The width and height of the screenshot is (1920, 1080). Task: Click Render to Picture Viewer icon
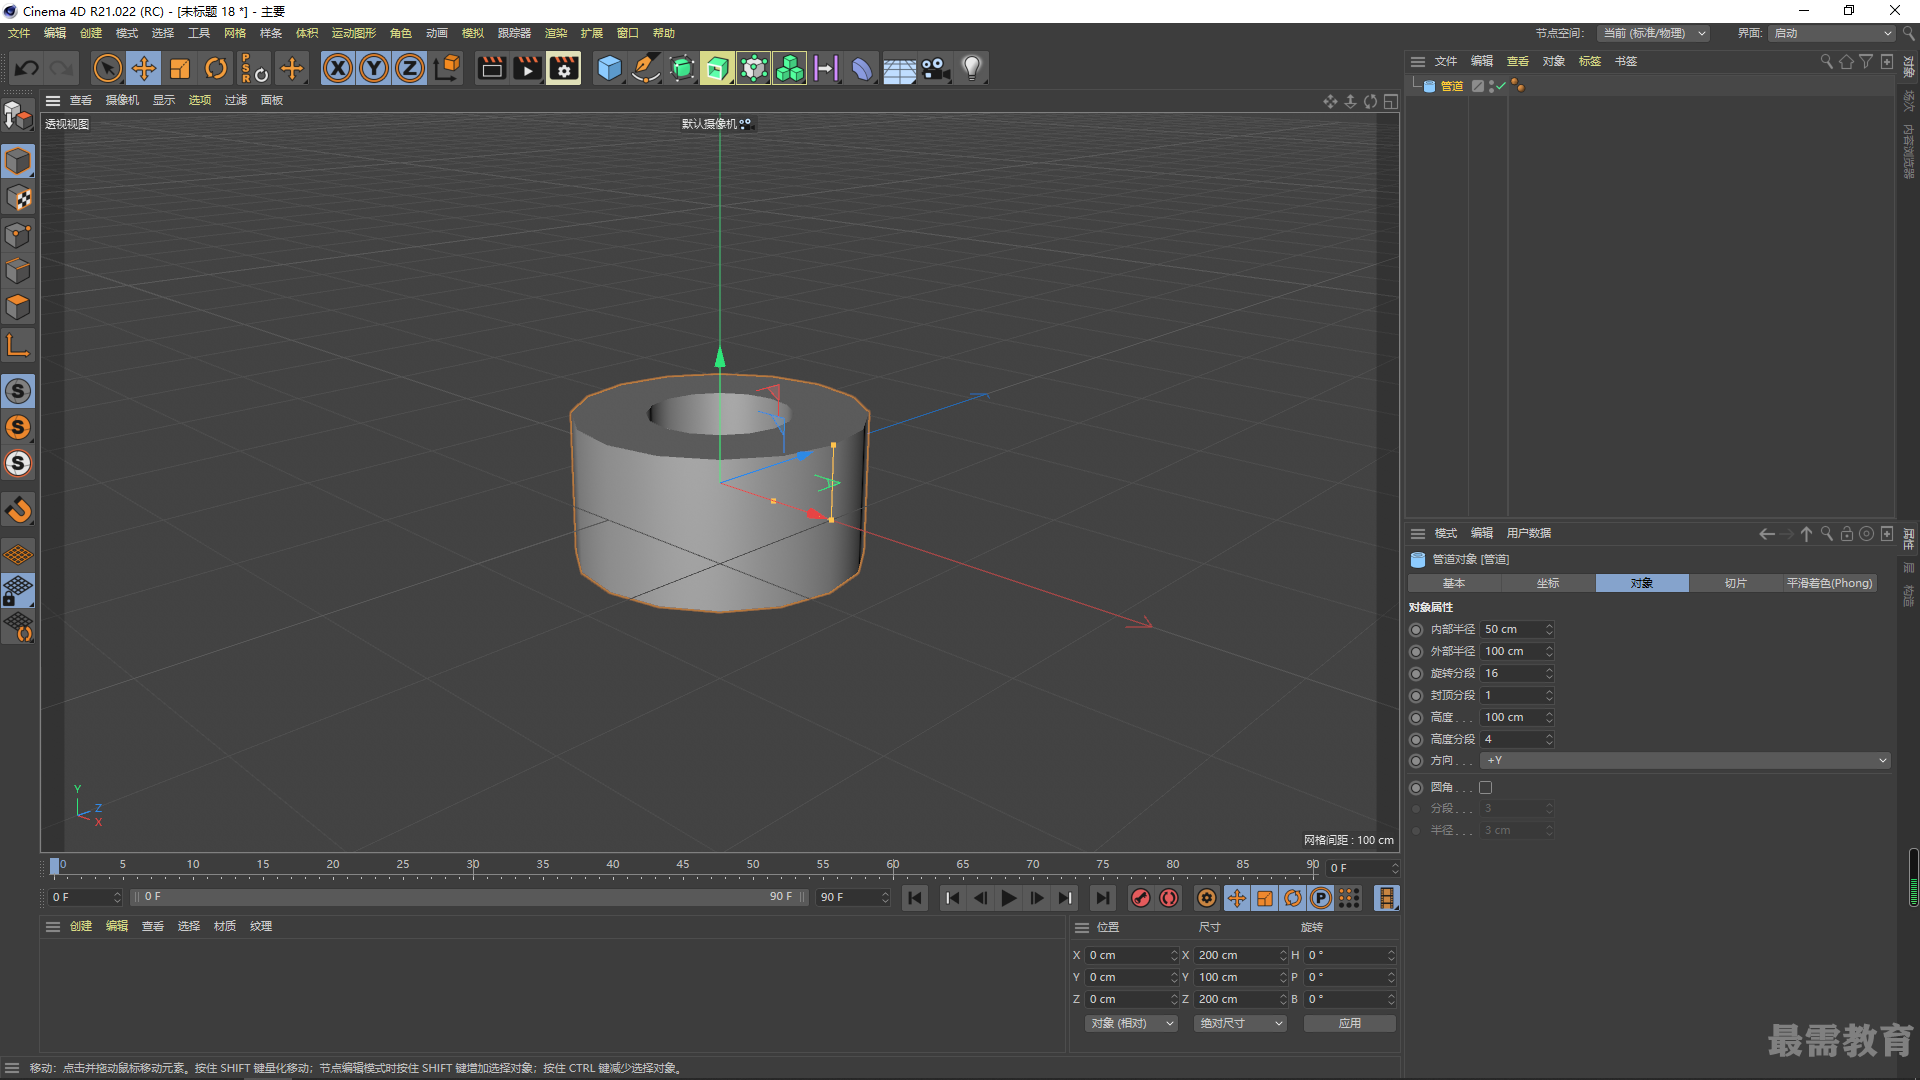[x=527, y=68]
